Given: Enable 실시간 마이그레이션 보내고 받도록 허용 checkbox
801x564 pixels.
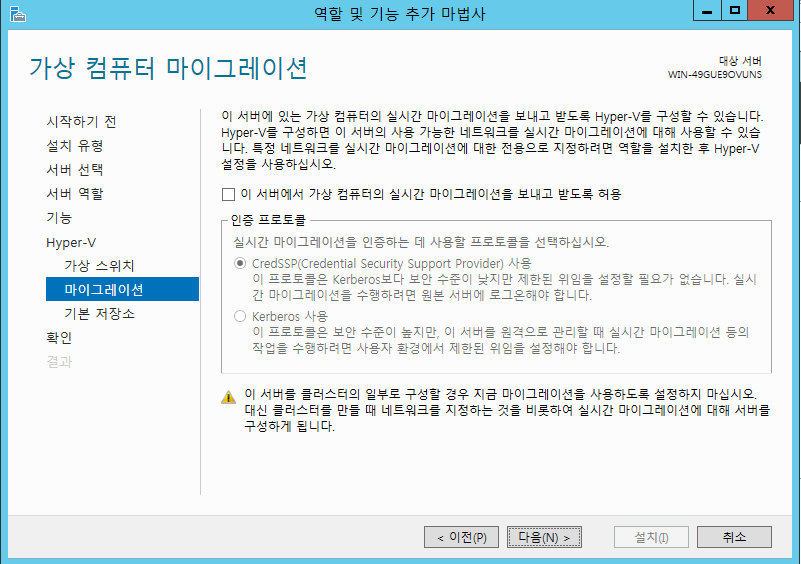Looking at the screenshot, I should 228,194.
